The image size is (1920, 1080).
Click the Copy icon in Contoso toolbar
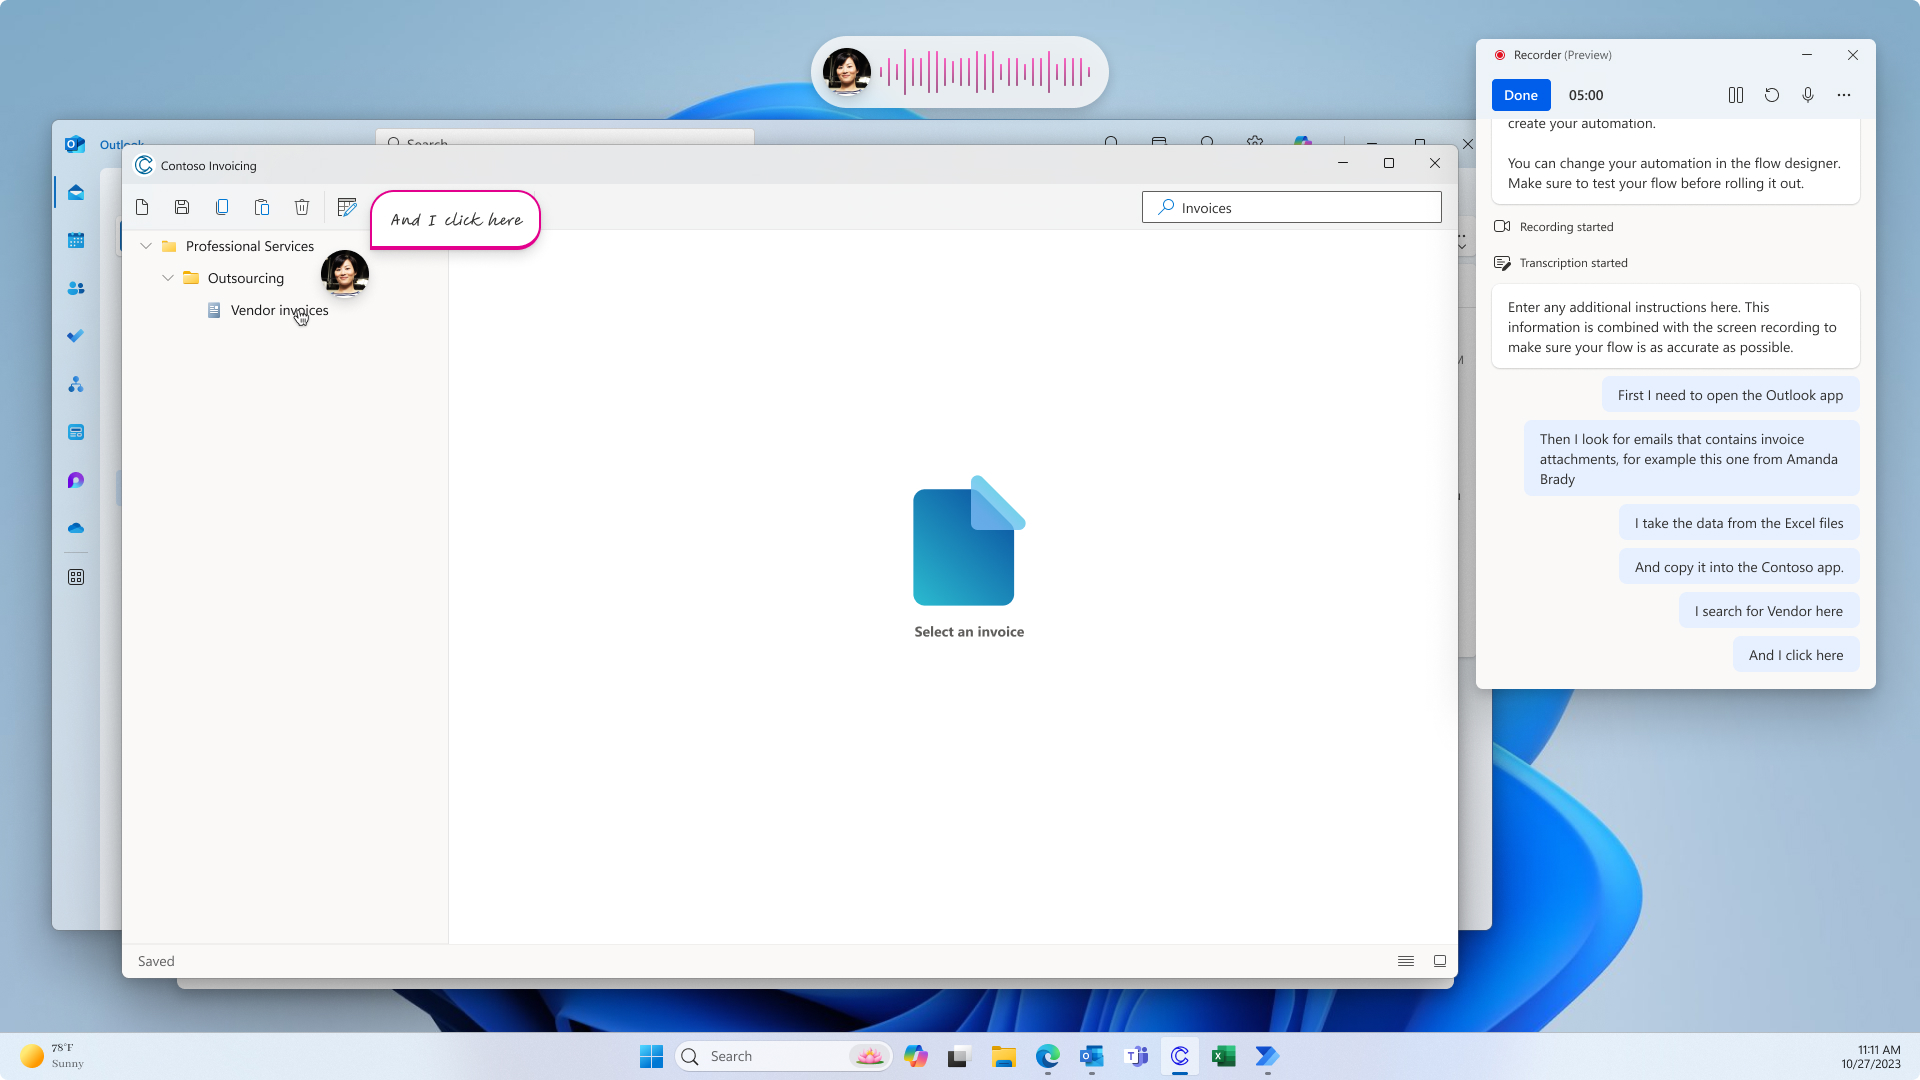[x=222, y=207]
